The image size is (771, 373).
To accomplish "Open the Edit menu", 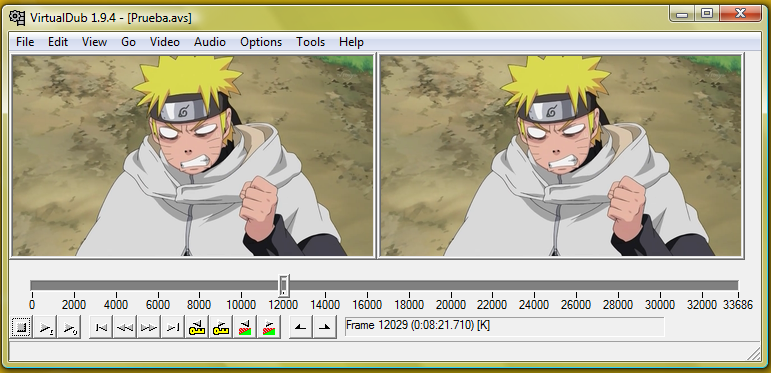I will tap(58, 42).
